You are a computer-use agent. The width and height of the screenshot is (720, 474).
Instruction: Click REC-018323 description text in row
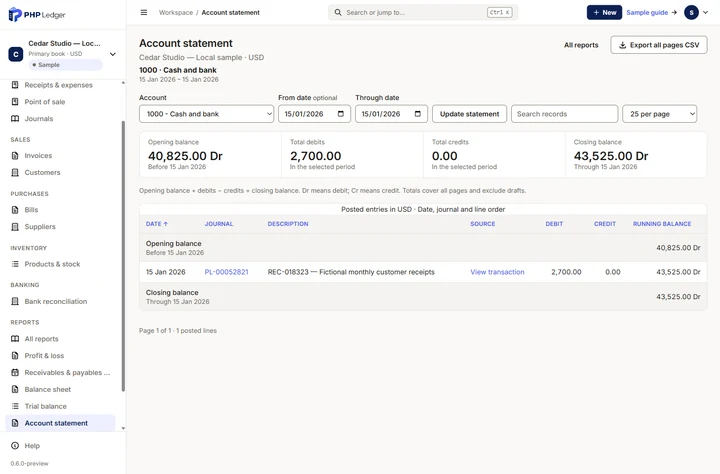pyautogui.click(x=351, y=272)
